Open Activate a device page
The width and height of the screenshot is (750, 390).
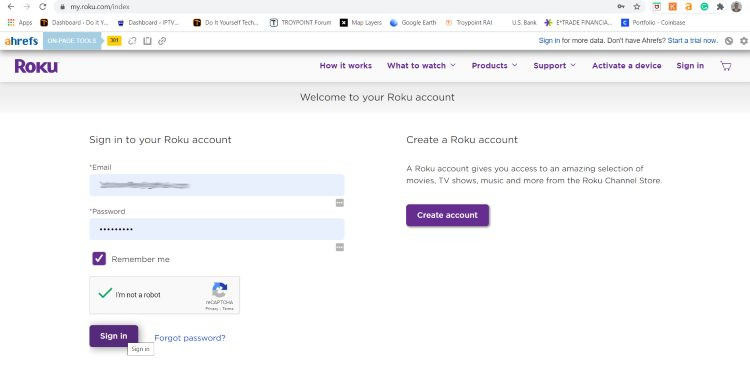click(x=627, y=66)
